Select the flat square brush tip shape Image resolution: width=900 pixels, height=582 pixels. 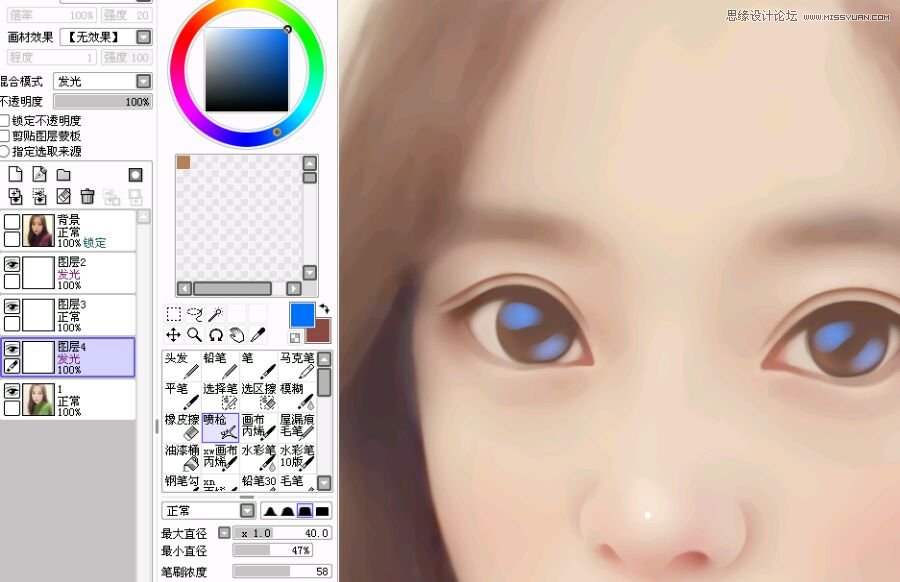(322, 511)
